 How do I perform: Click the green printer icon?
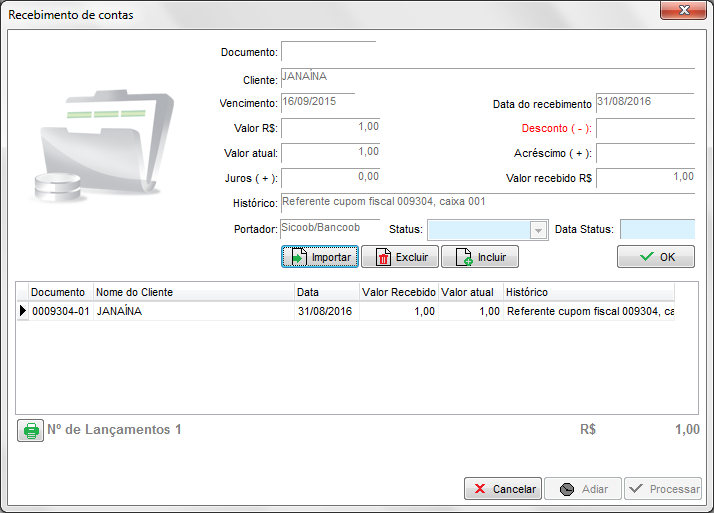pos(31,431)
